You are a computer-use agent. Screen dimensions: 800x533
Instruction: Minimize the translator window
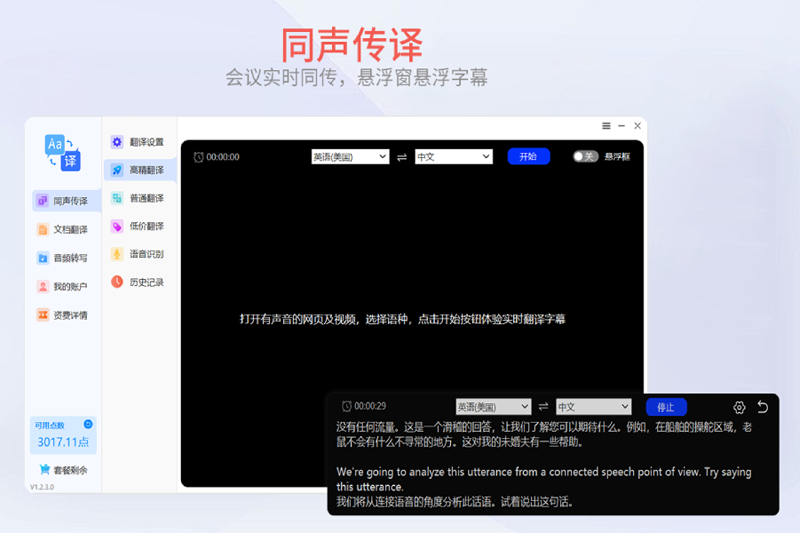621,126
